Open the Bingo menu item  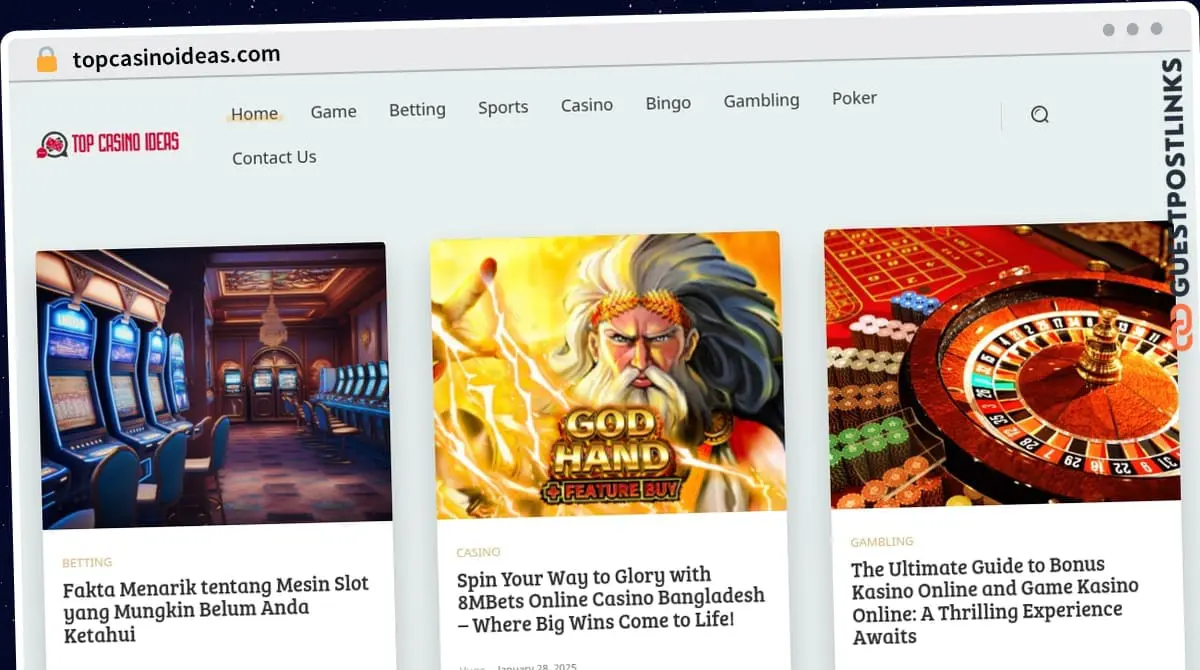pyautogui.click(x=668, y=103)
